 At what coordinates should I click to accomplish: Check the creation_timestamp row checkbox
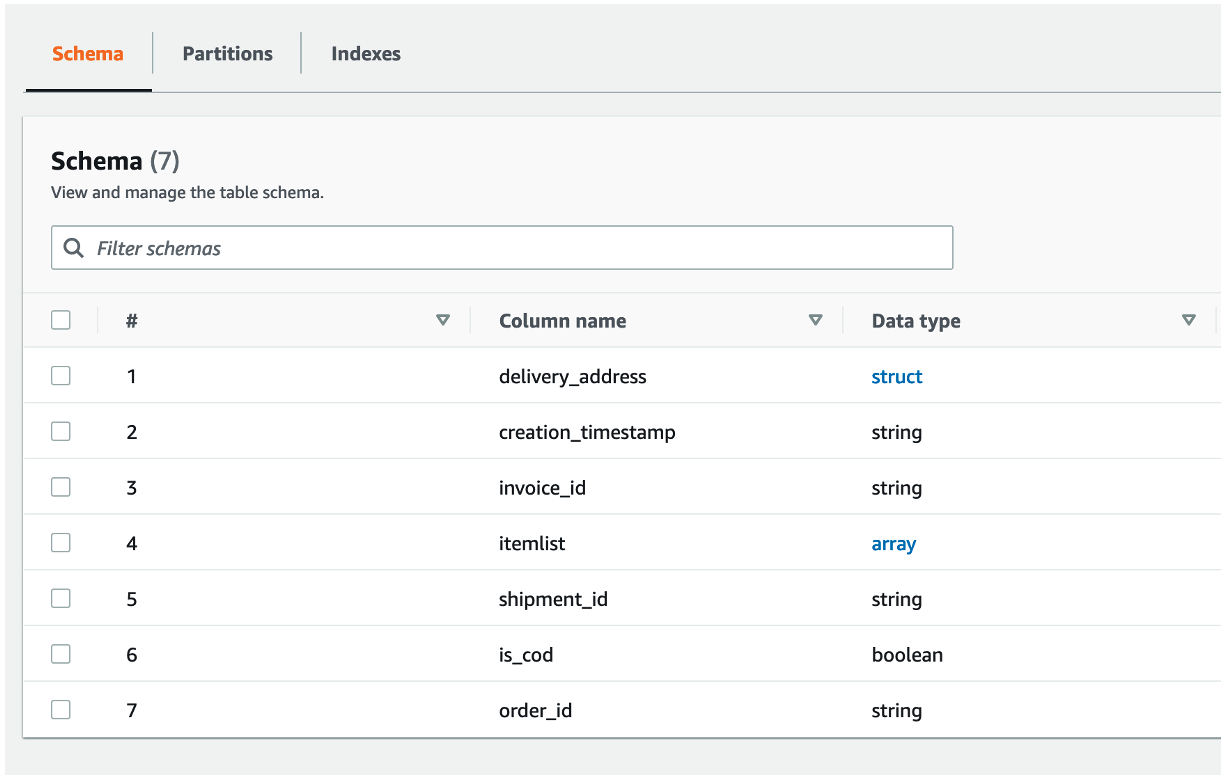(x=61, y=432)
